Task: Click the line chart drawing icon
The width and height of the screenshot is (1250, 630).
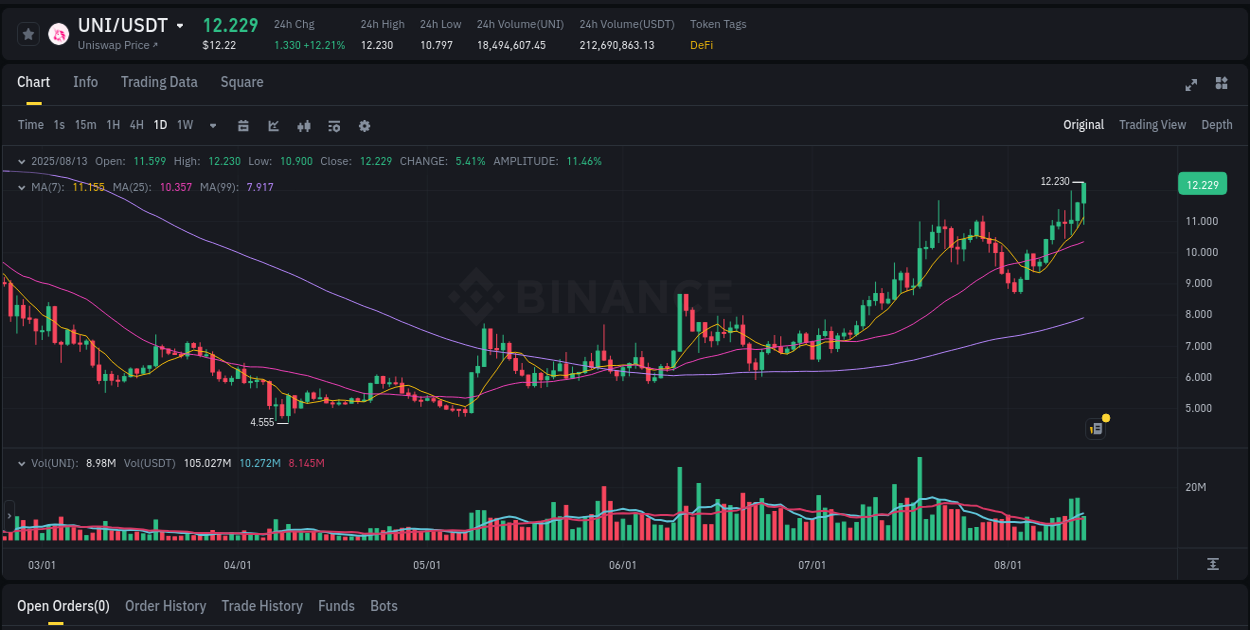Action: 273,125
